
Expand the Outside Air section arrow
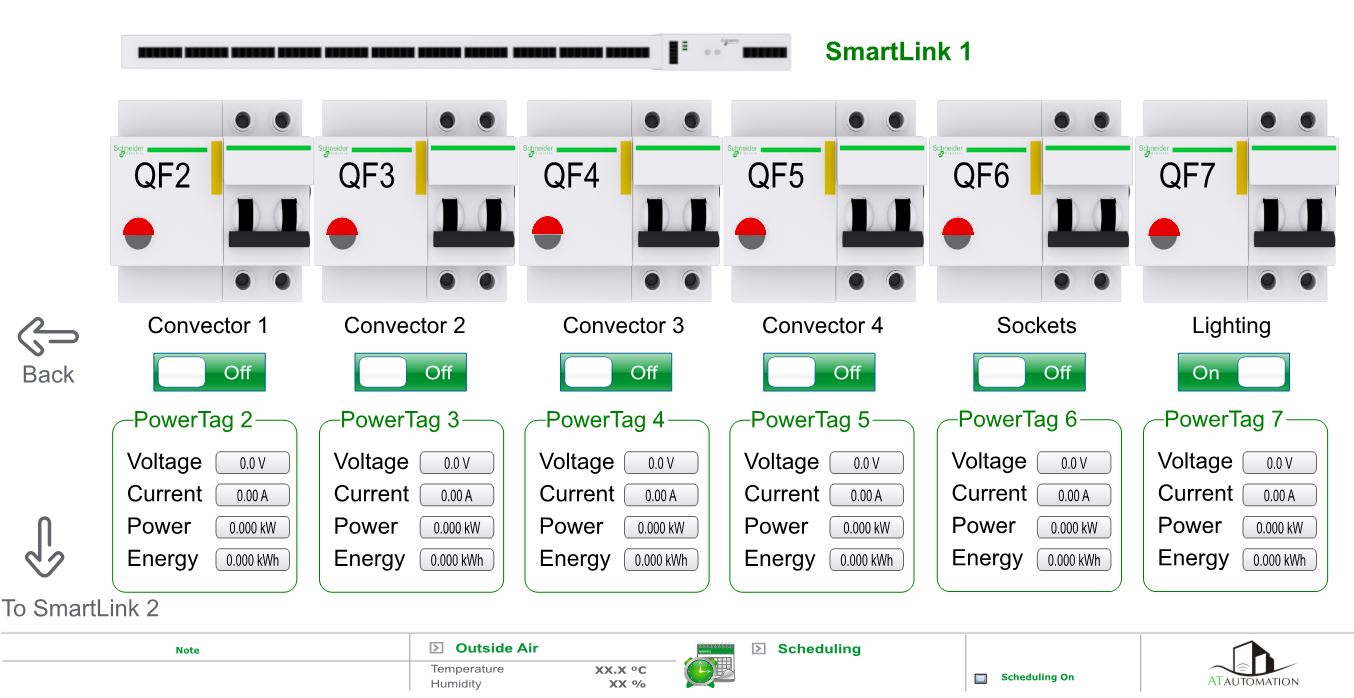point(436,649)
